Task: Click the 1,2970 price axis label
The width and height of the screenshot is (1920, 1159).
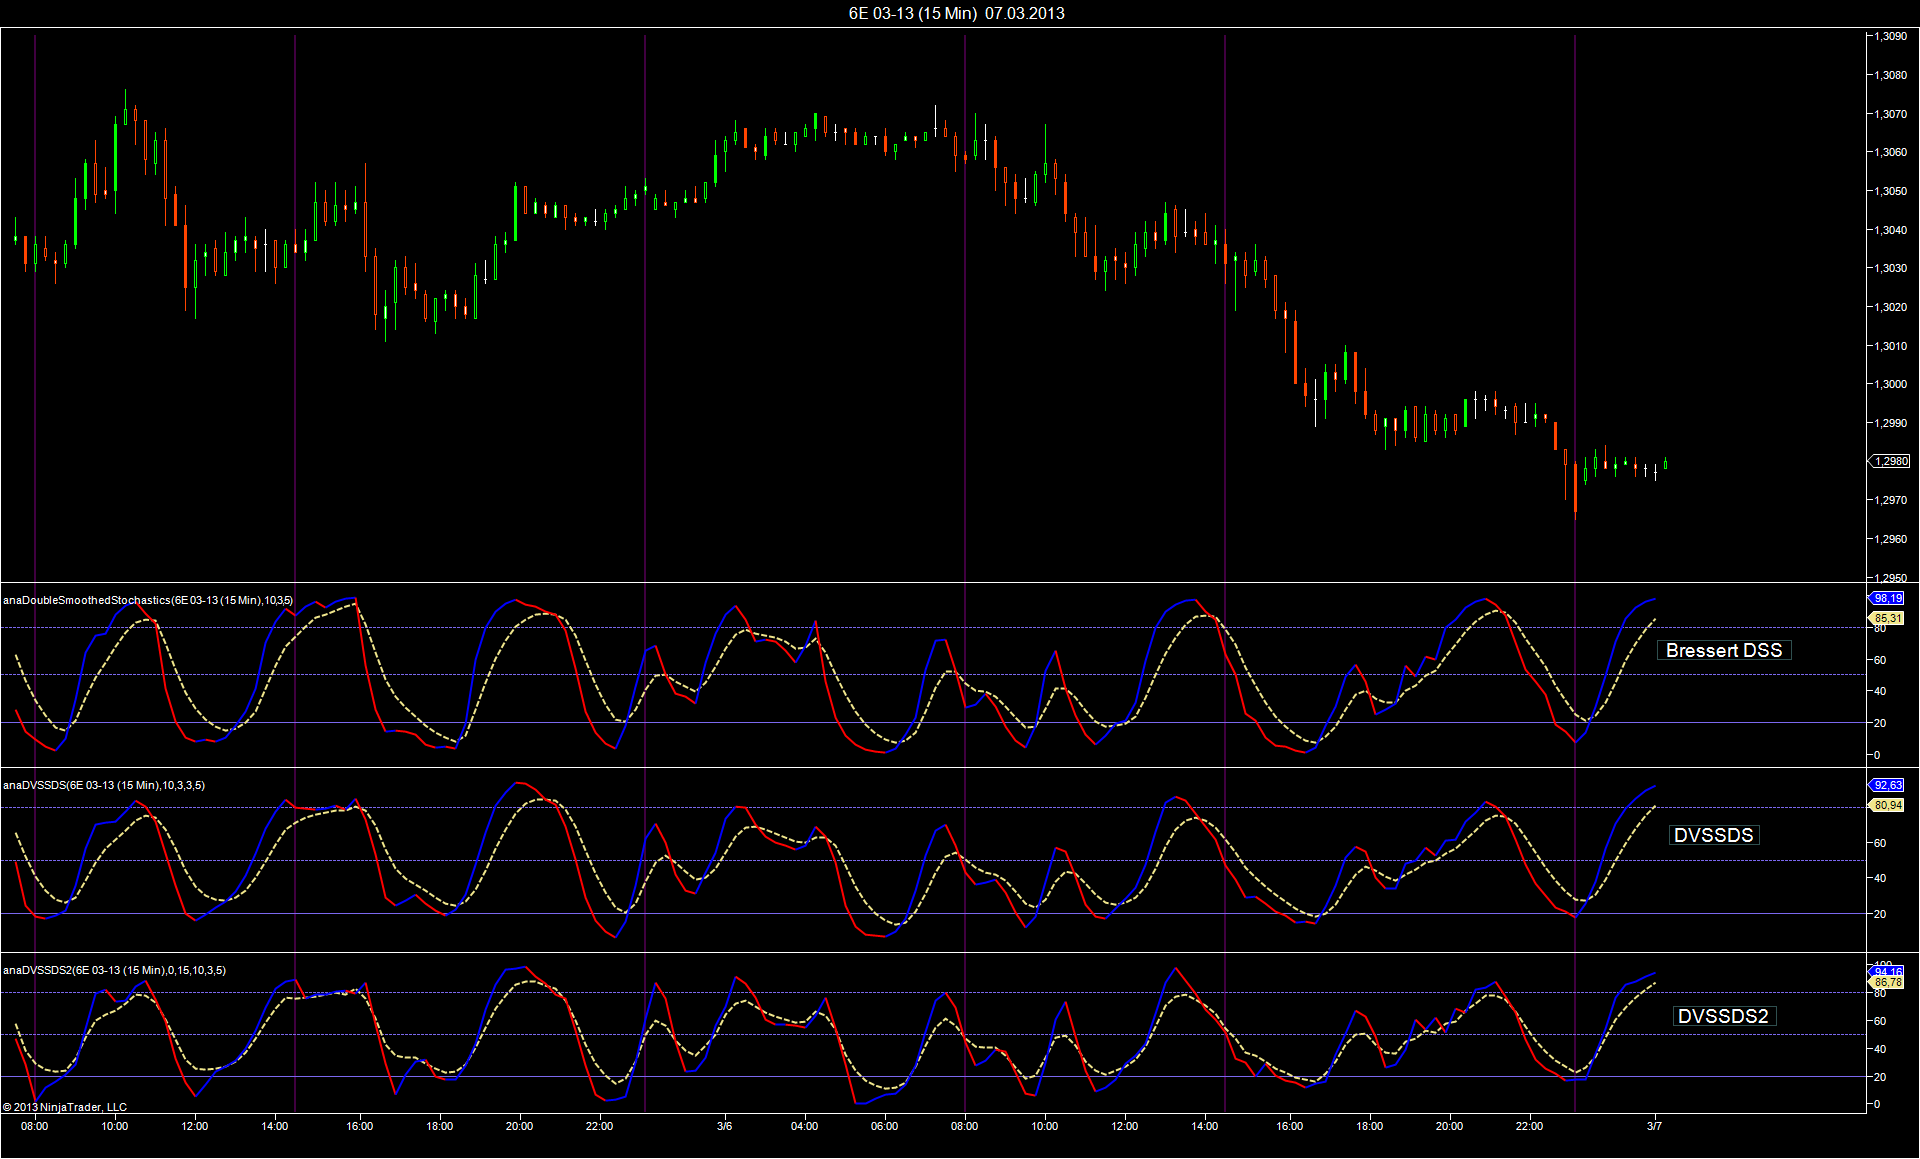Action: click(1890, 500)
